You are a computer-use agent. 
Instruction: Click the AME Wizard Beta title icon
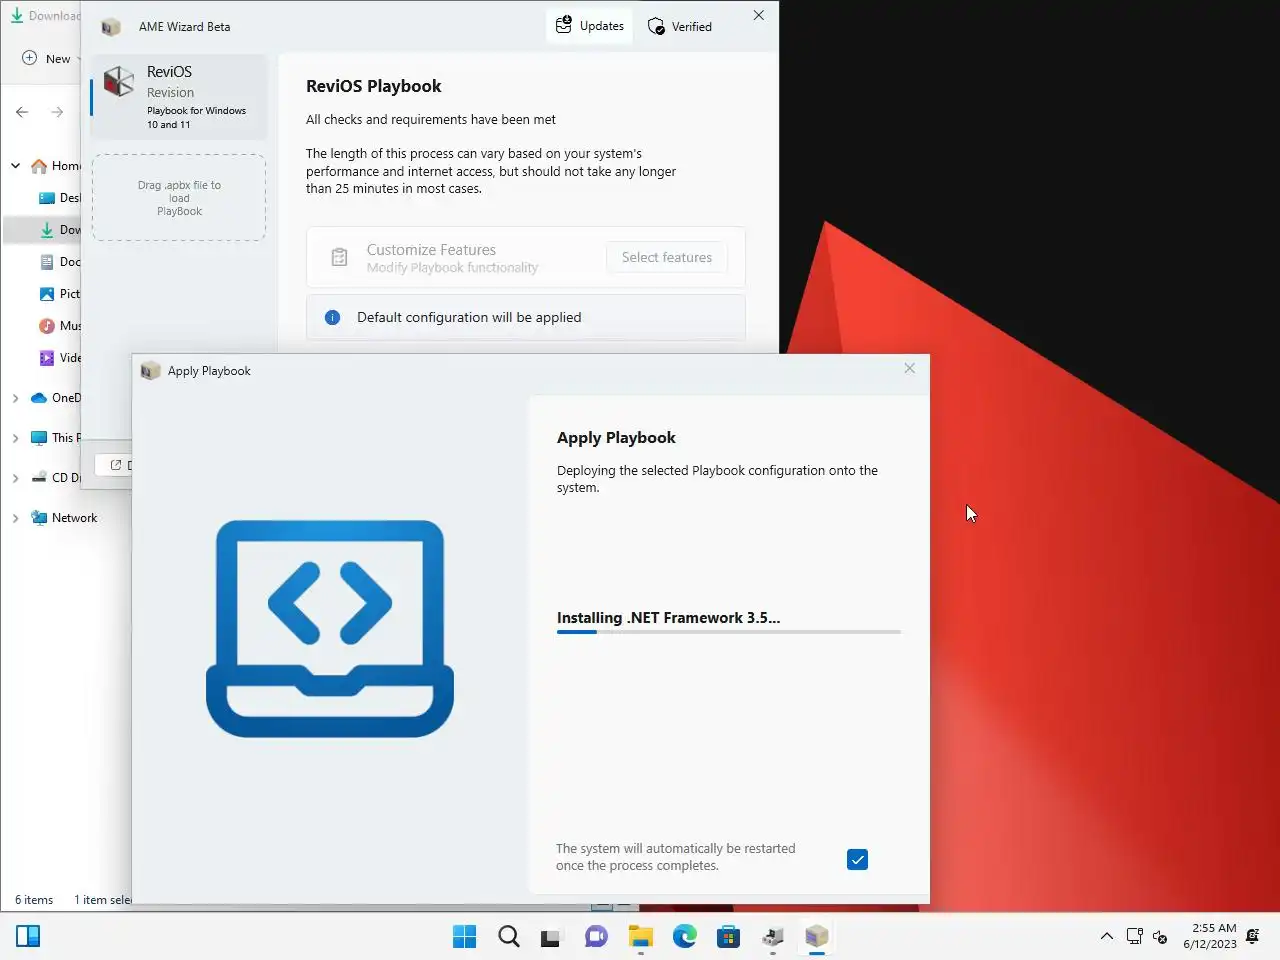pos(111,27)
